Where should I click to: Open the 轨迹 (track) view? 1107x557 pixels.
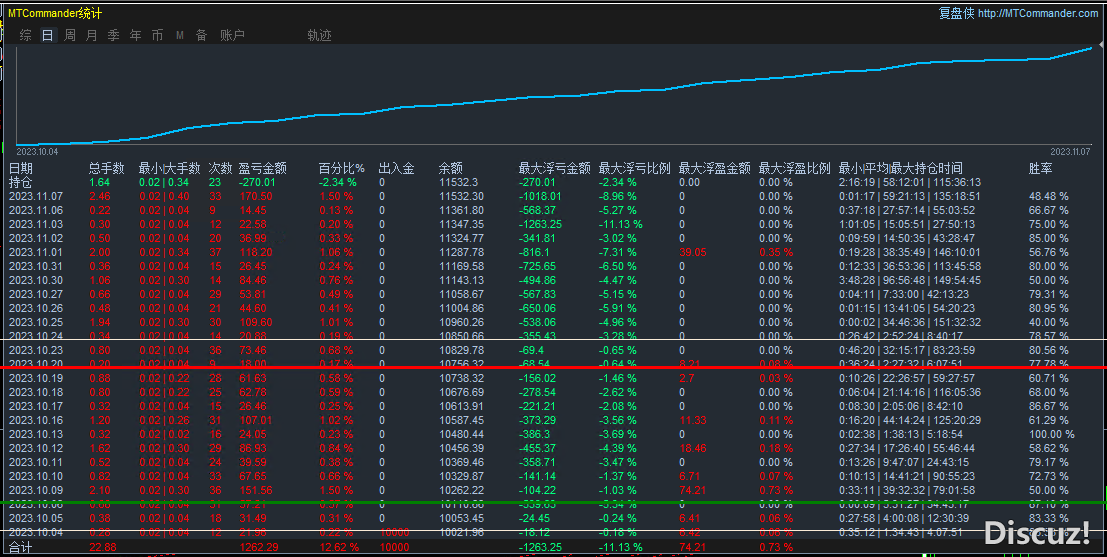click(319, 35)
